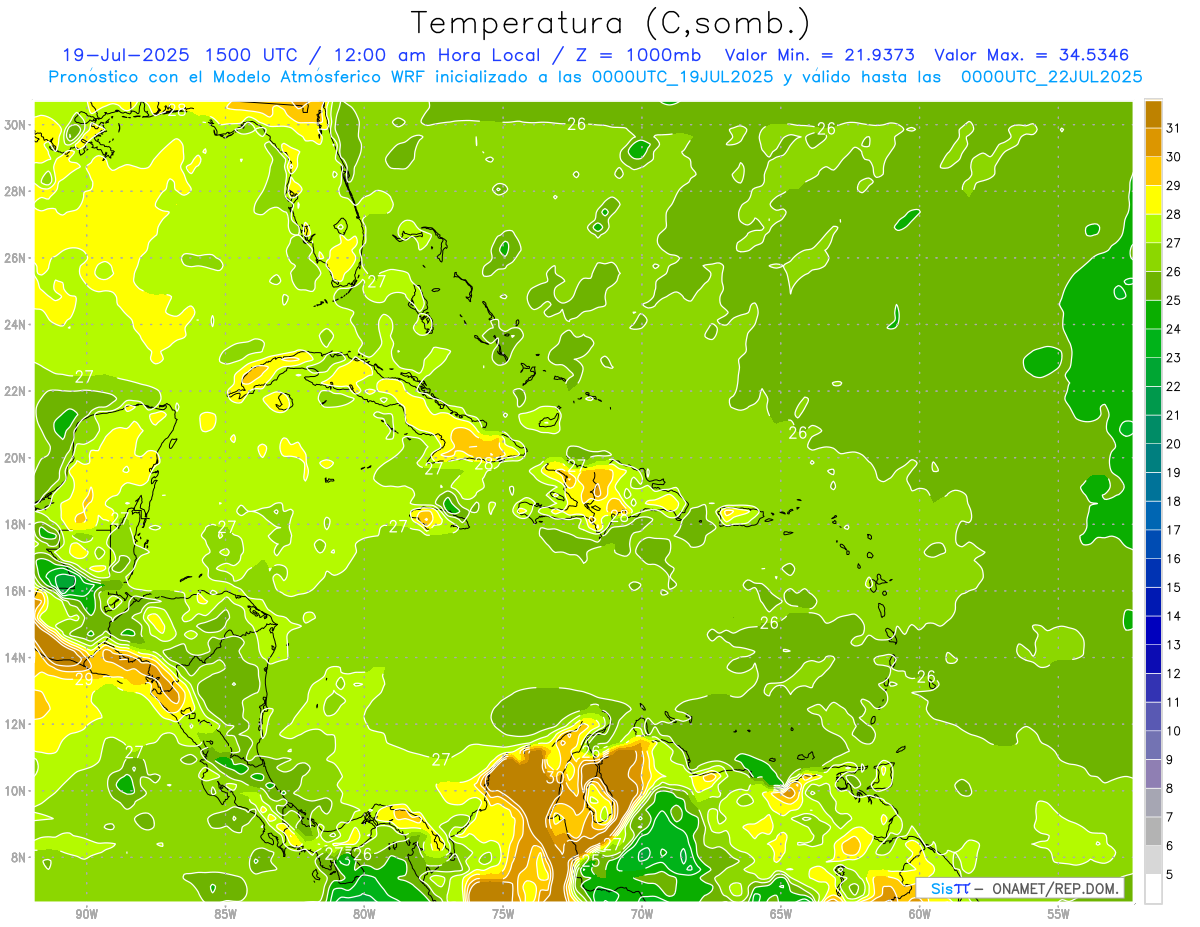
Task: Click the legend scale number 31
Action: tap(1174, 128)
